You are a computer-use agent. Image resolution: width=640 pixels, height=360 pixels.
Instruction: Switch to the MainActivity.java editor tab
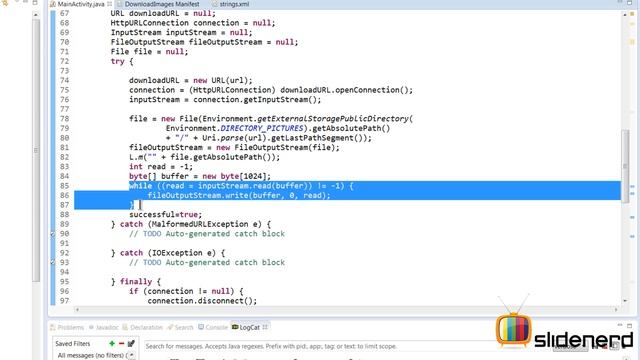click(x=81, y=4)
